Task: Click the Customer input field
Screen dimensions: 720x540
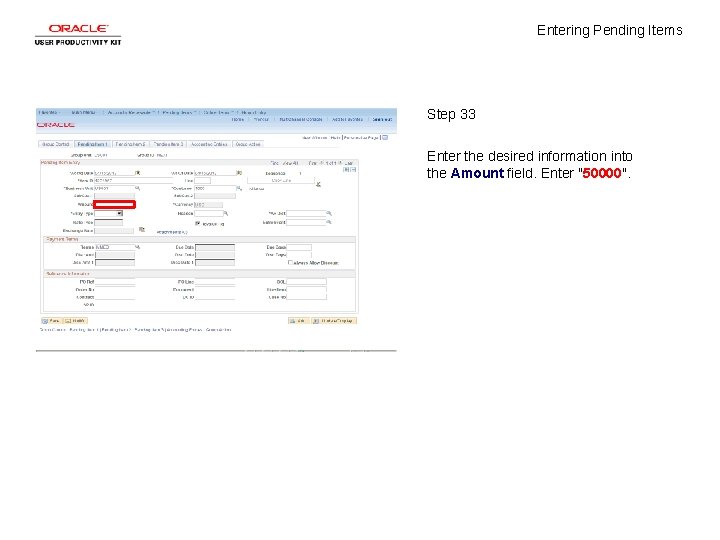Action: click(x=215, y=188)
